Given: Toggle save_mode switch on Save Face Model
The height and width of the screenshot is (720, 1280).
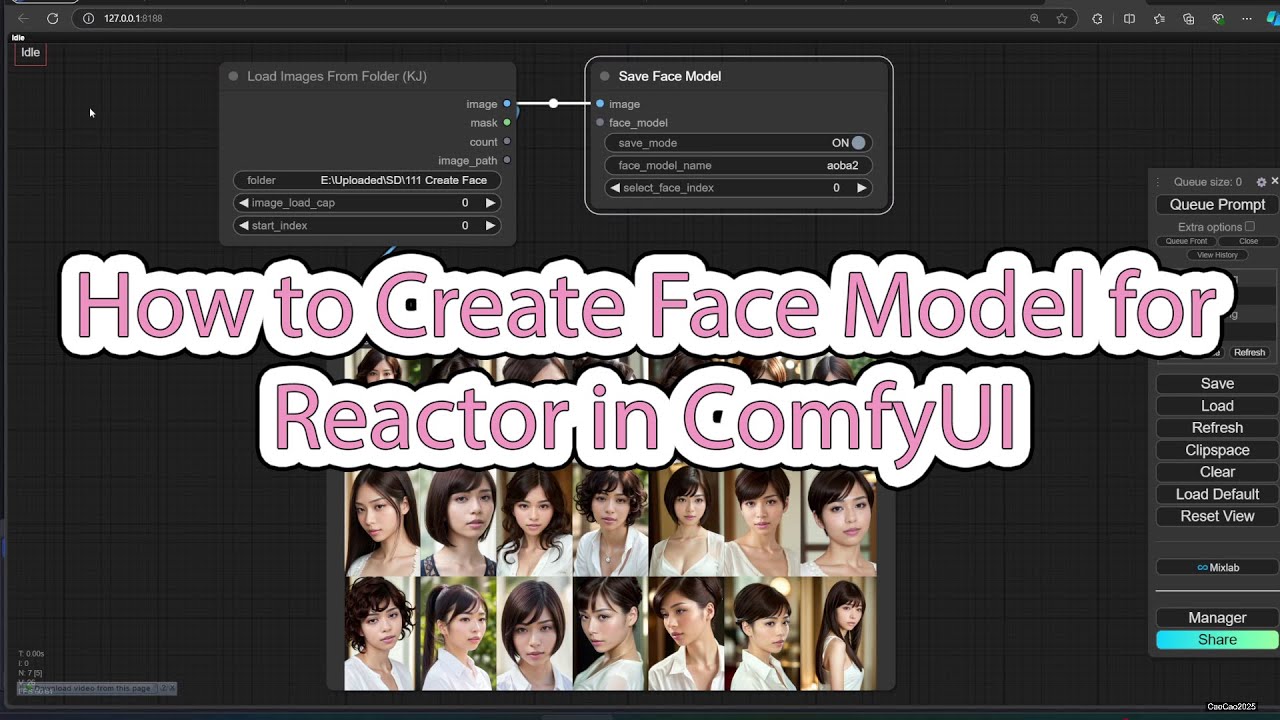Looking at the screenshot, I should pyautogui.click(x=858, y=143).
